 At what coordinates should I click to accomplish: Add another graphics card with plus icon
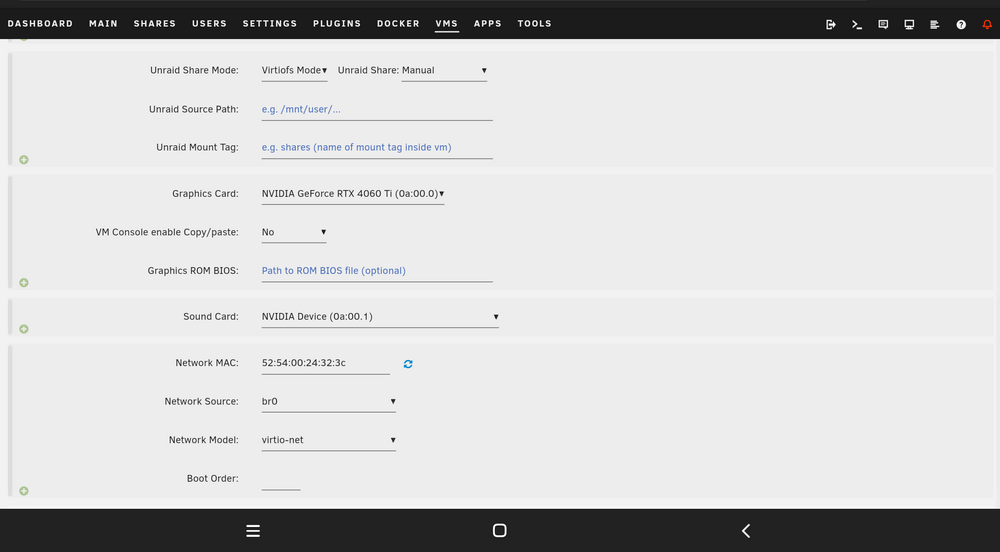(24, 282)
